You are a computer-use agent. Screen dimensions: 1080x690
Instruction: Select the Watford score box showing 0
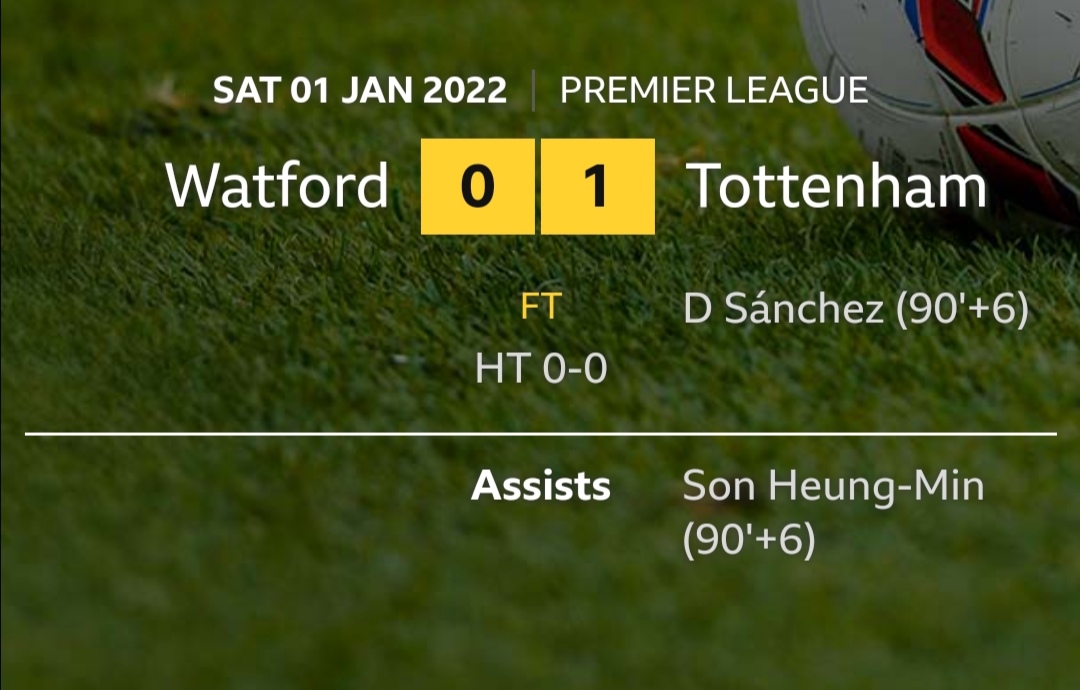477,187
